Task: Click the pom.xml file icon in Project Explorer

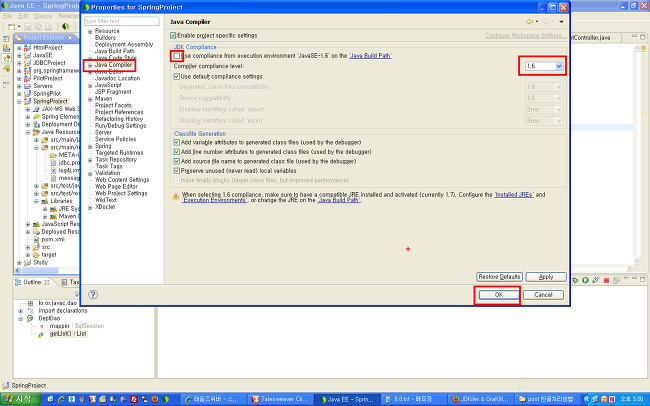Action: pyautogui.click(x=36, y=239)
